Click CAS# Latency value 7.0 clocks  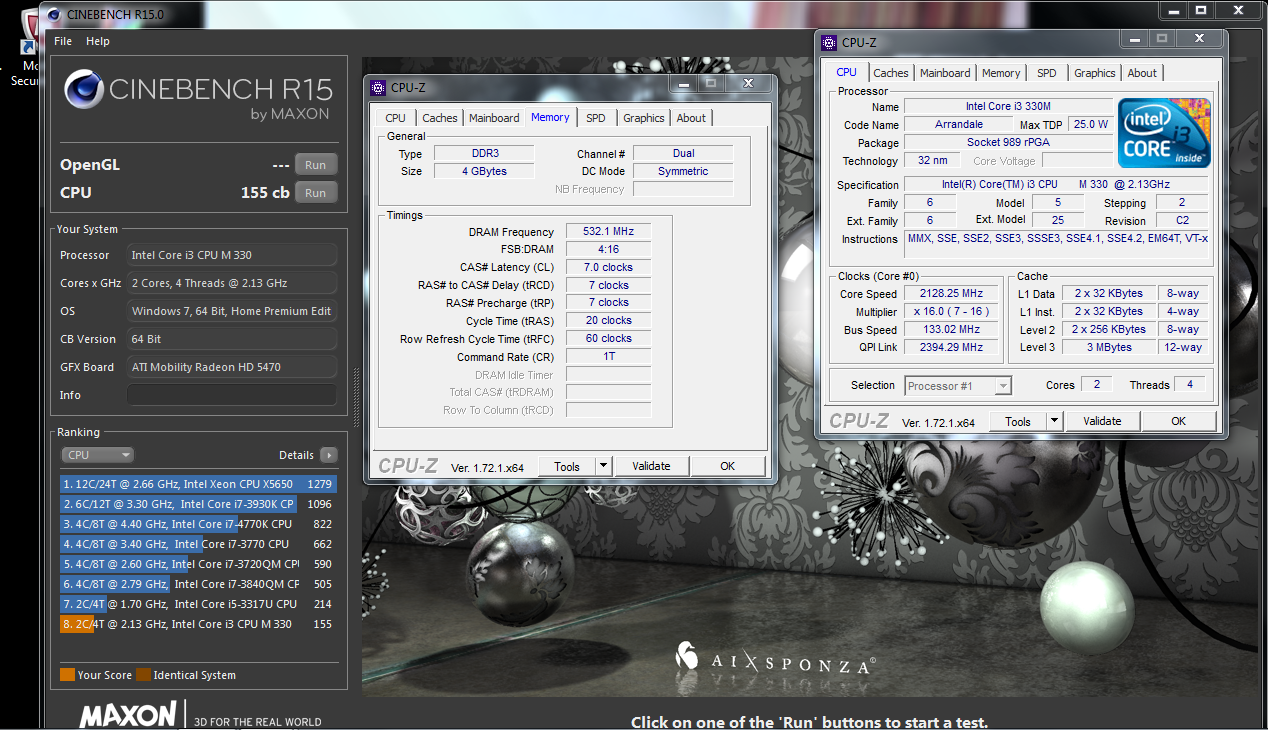[x=609, y=267]
